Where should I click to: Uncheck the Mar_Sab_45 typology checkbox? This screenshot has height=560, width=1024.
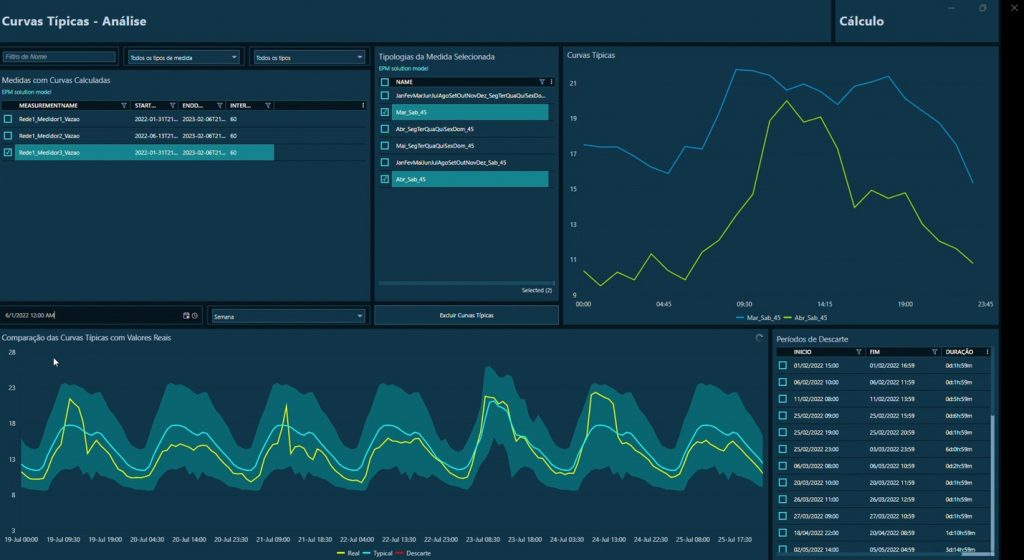click(x=385, y=112)
